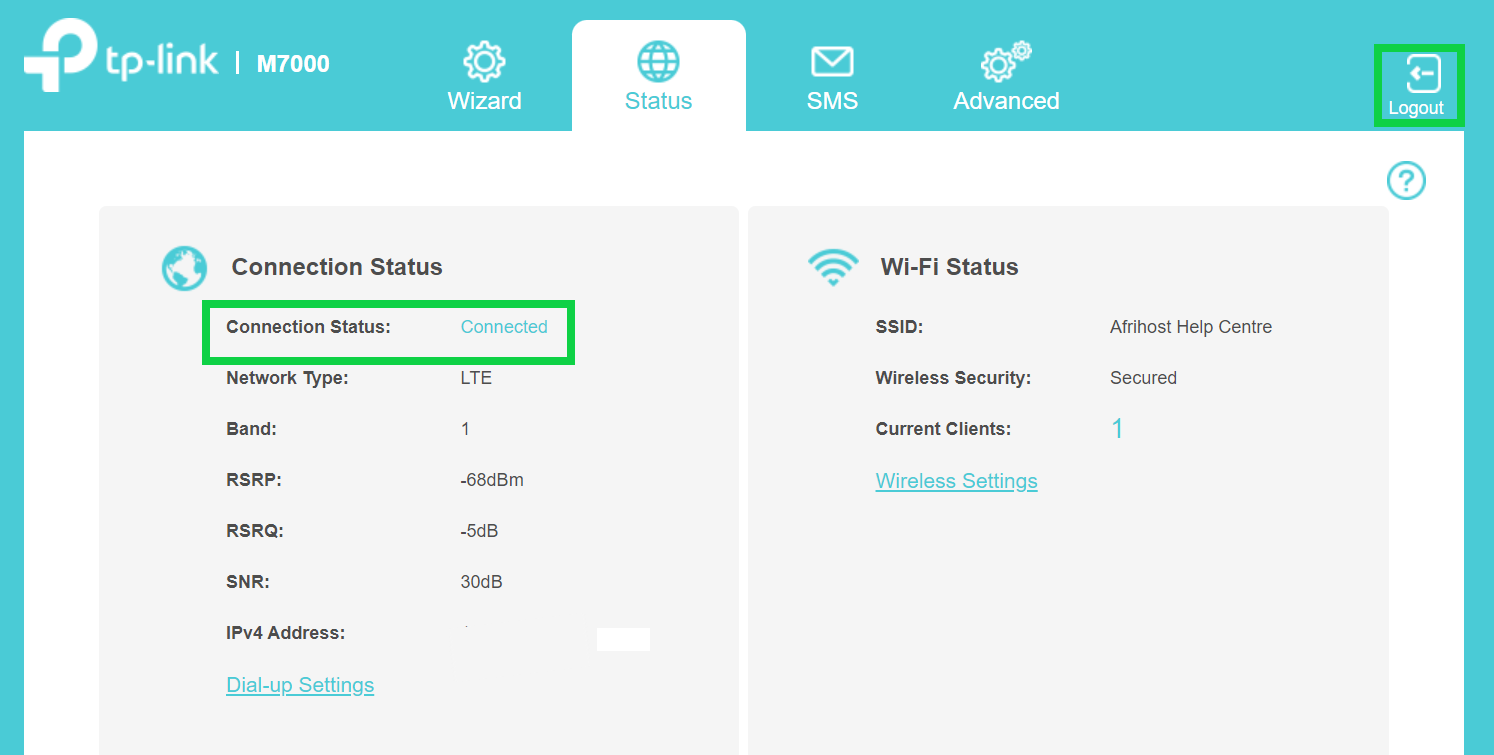The image size is (1494, 755).
Task: Click the Advanced double-gear icon
Action: click(x=1004, y=62)
